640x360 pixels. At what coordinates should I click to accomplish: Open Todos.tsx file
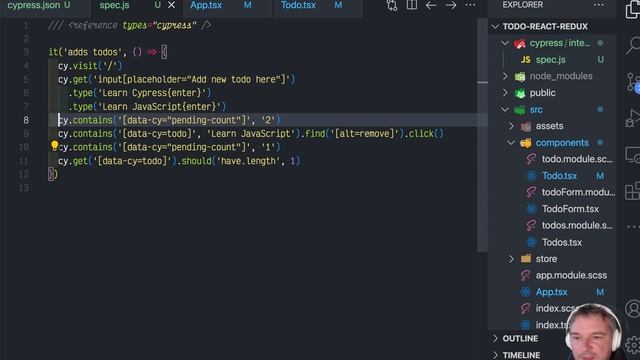point(562,242)
